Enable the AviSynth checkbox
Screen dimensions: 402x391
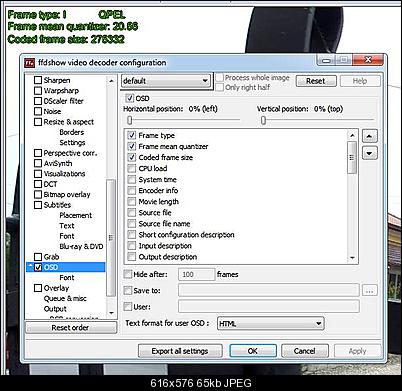38,163
